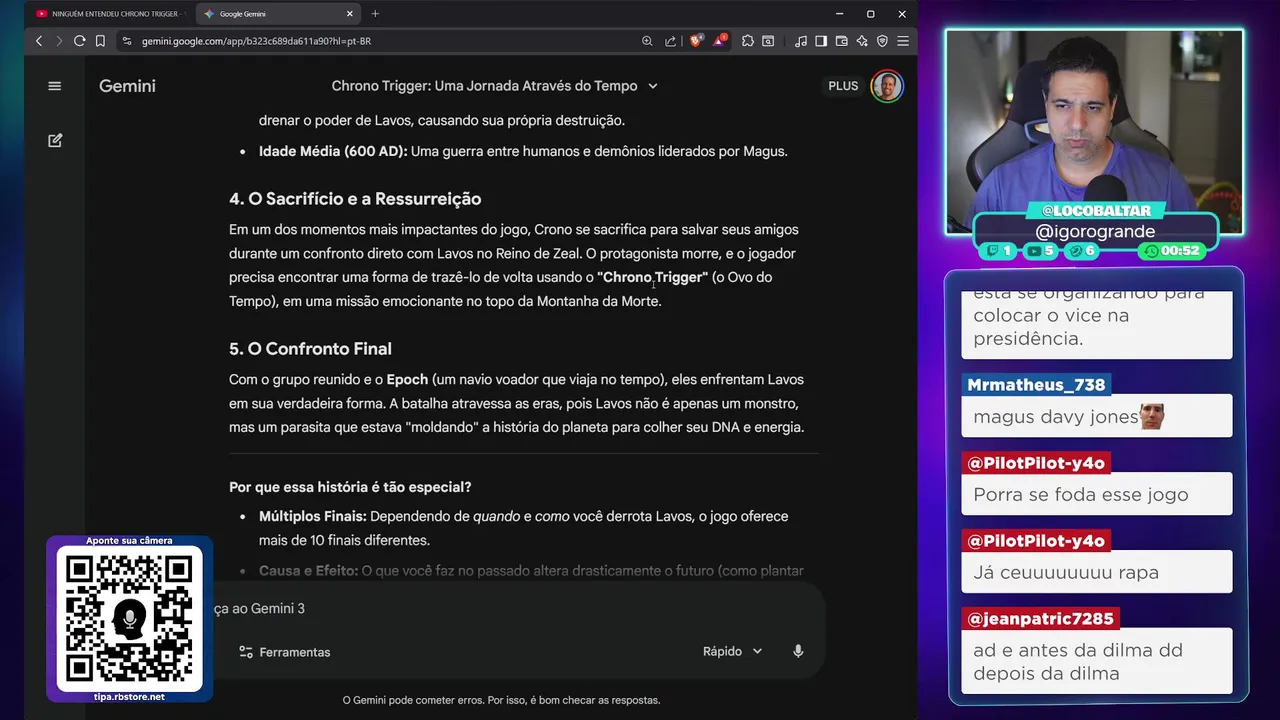Go back with the browser back arrow
1280x720 pixels.
[x=39, y=41]
